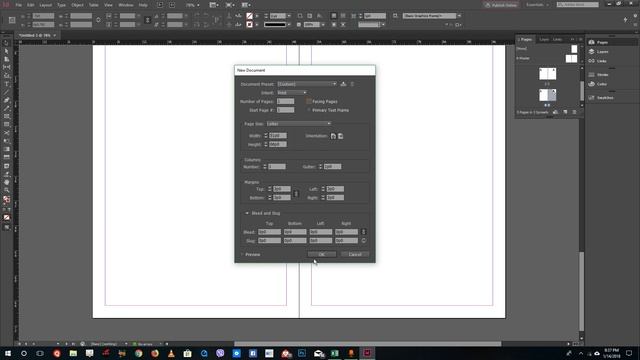Open the Swatches panel icon in dock

click(592, 98)
